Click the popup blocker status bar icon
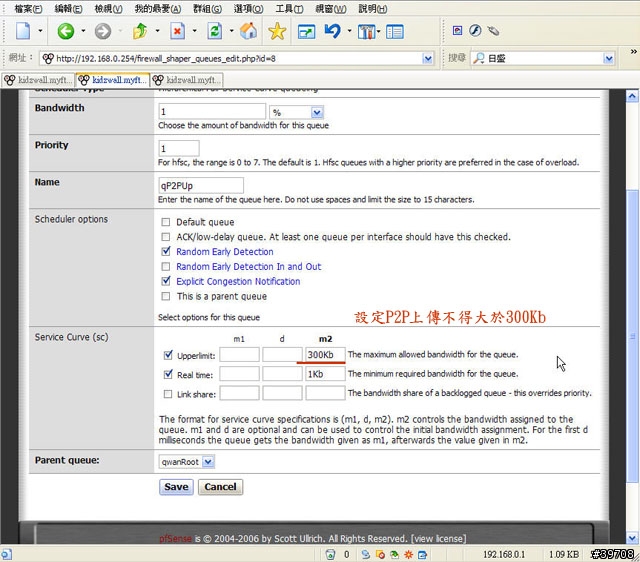 click(x=380, y=554)
